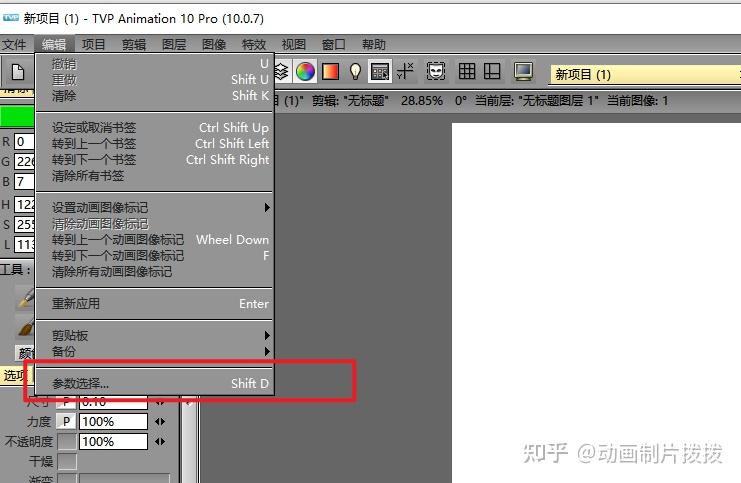Click the X/Y coordinates panel icon
Viewport: 741px width, 483px height.
pos(405,72)
